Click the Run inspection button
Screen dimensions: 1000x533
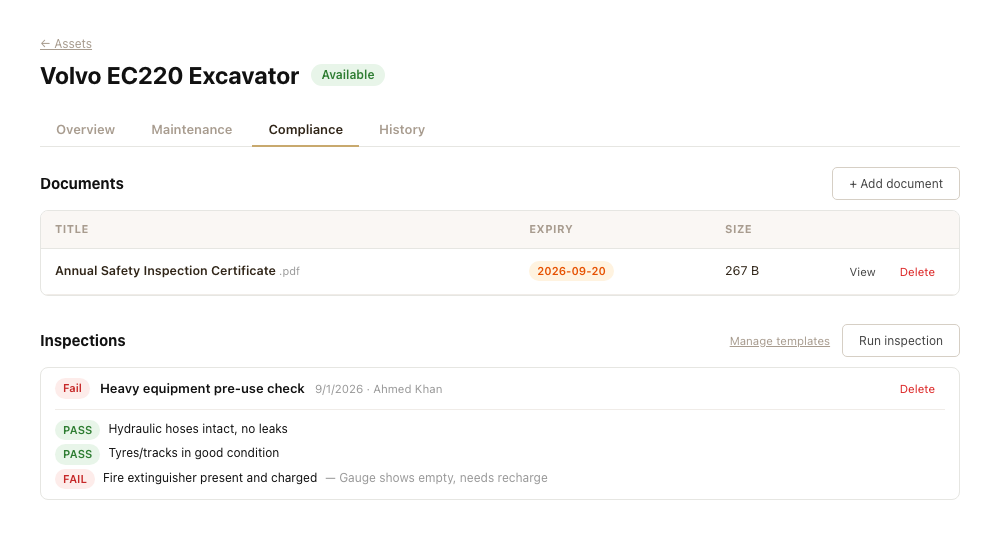point(901,340)
